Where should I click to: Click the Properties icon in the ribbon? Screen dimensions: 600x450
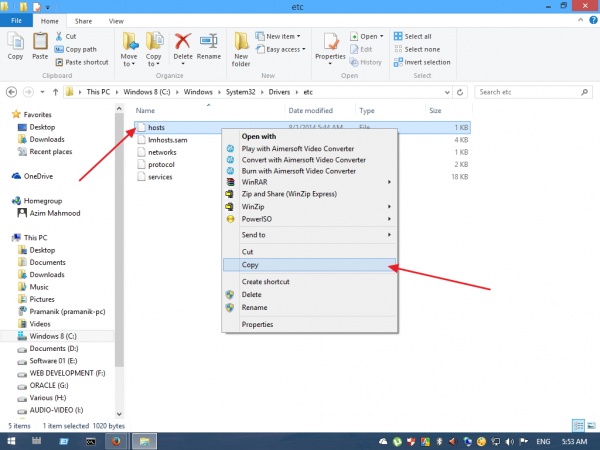click(330, 41)
